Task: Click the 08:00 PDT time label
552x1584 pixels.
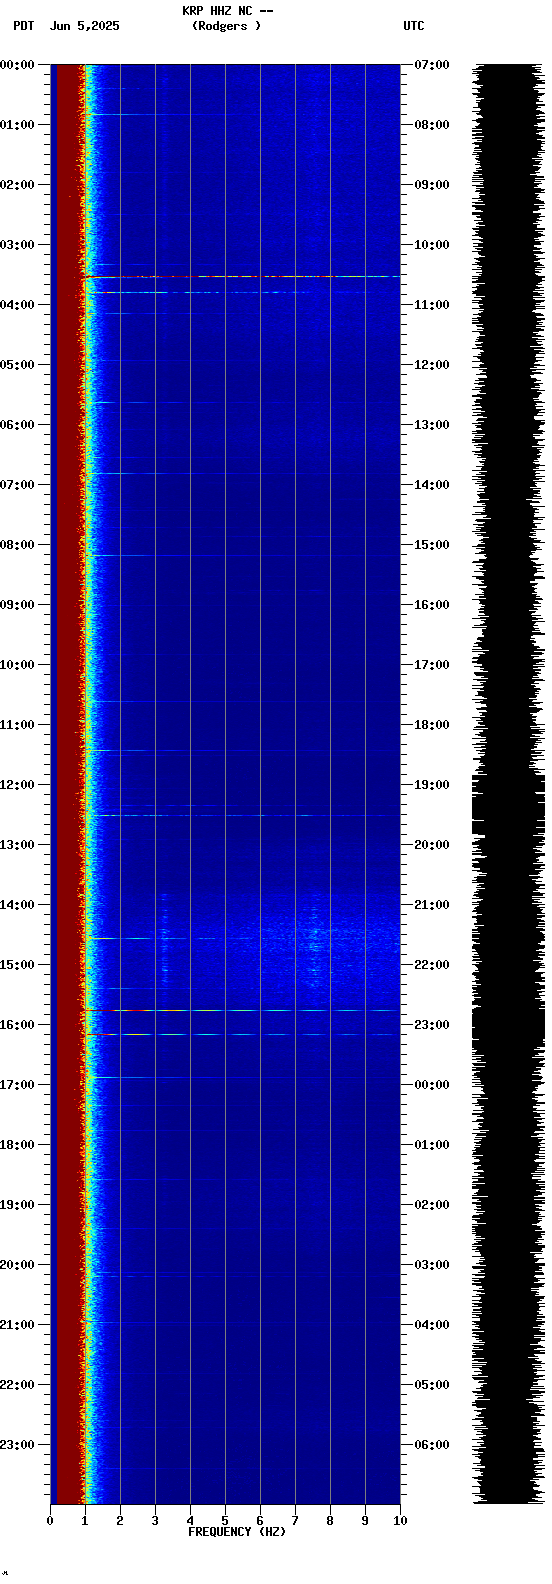Action: [18, 545]
